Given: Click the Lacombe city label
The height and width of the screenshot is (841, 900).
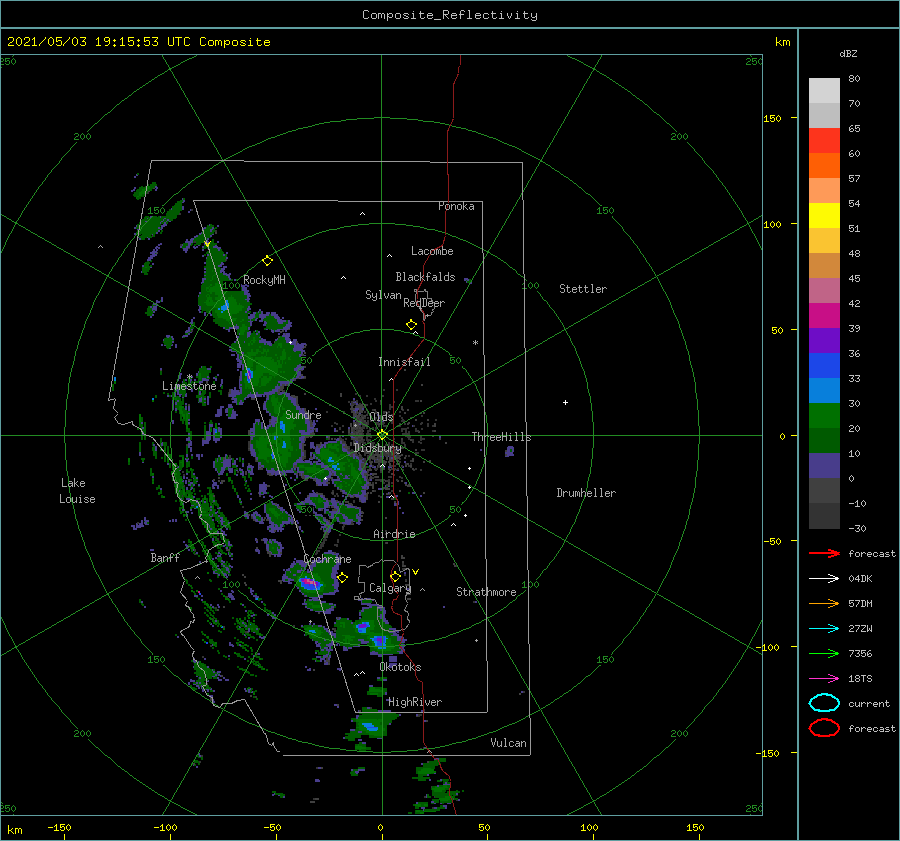Looking at the screenshot, I should coord(432,251).
